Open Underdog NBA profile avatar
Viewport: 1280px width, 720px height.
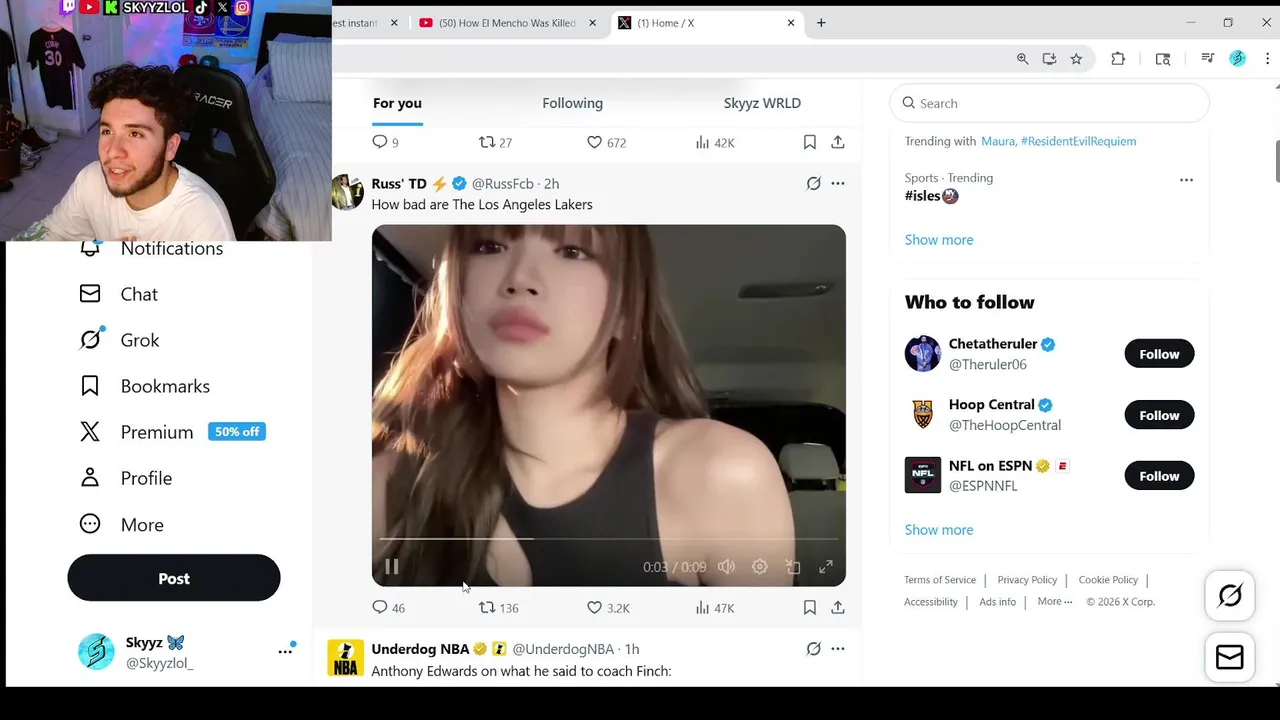(346, 658)
